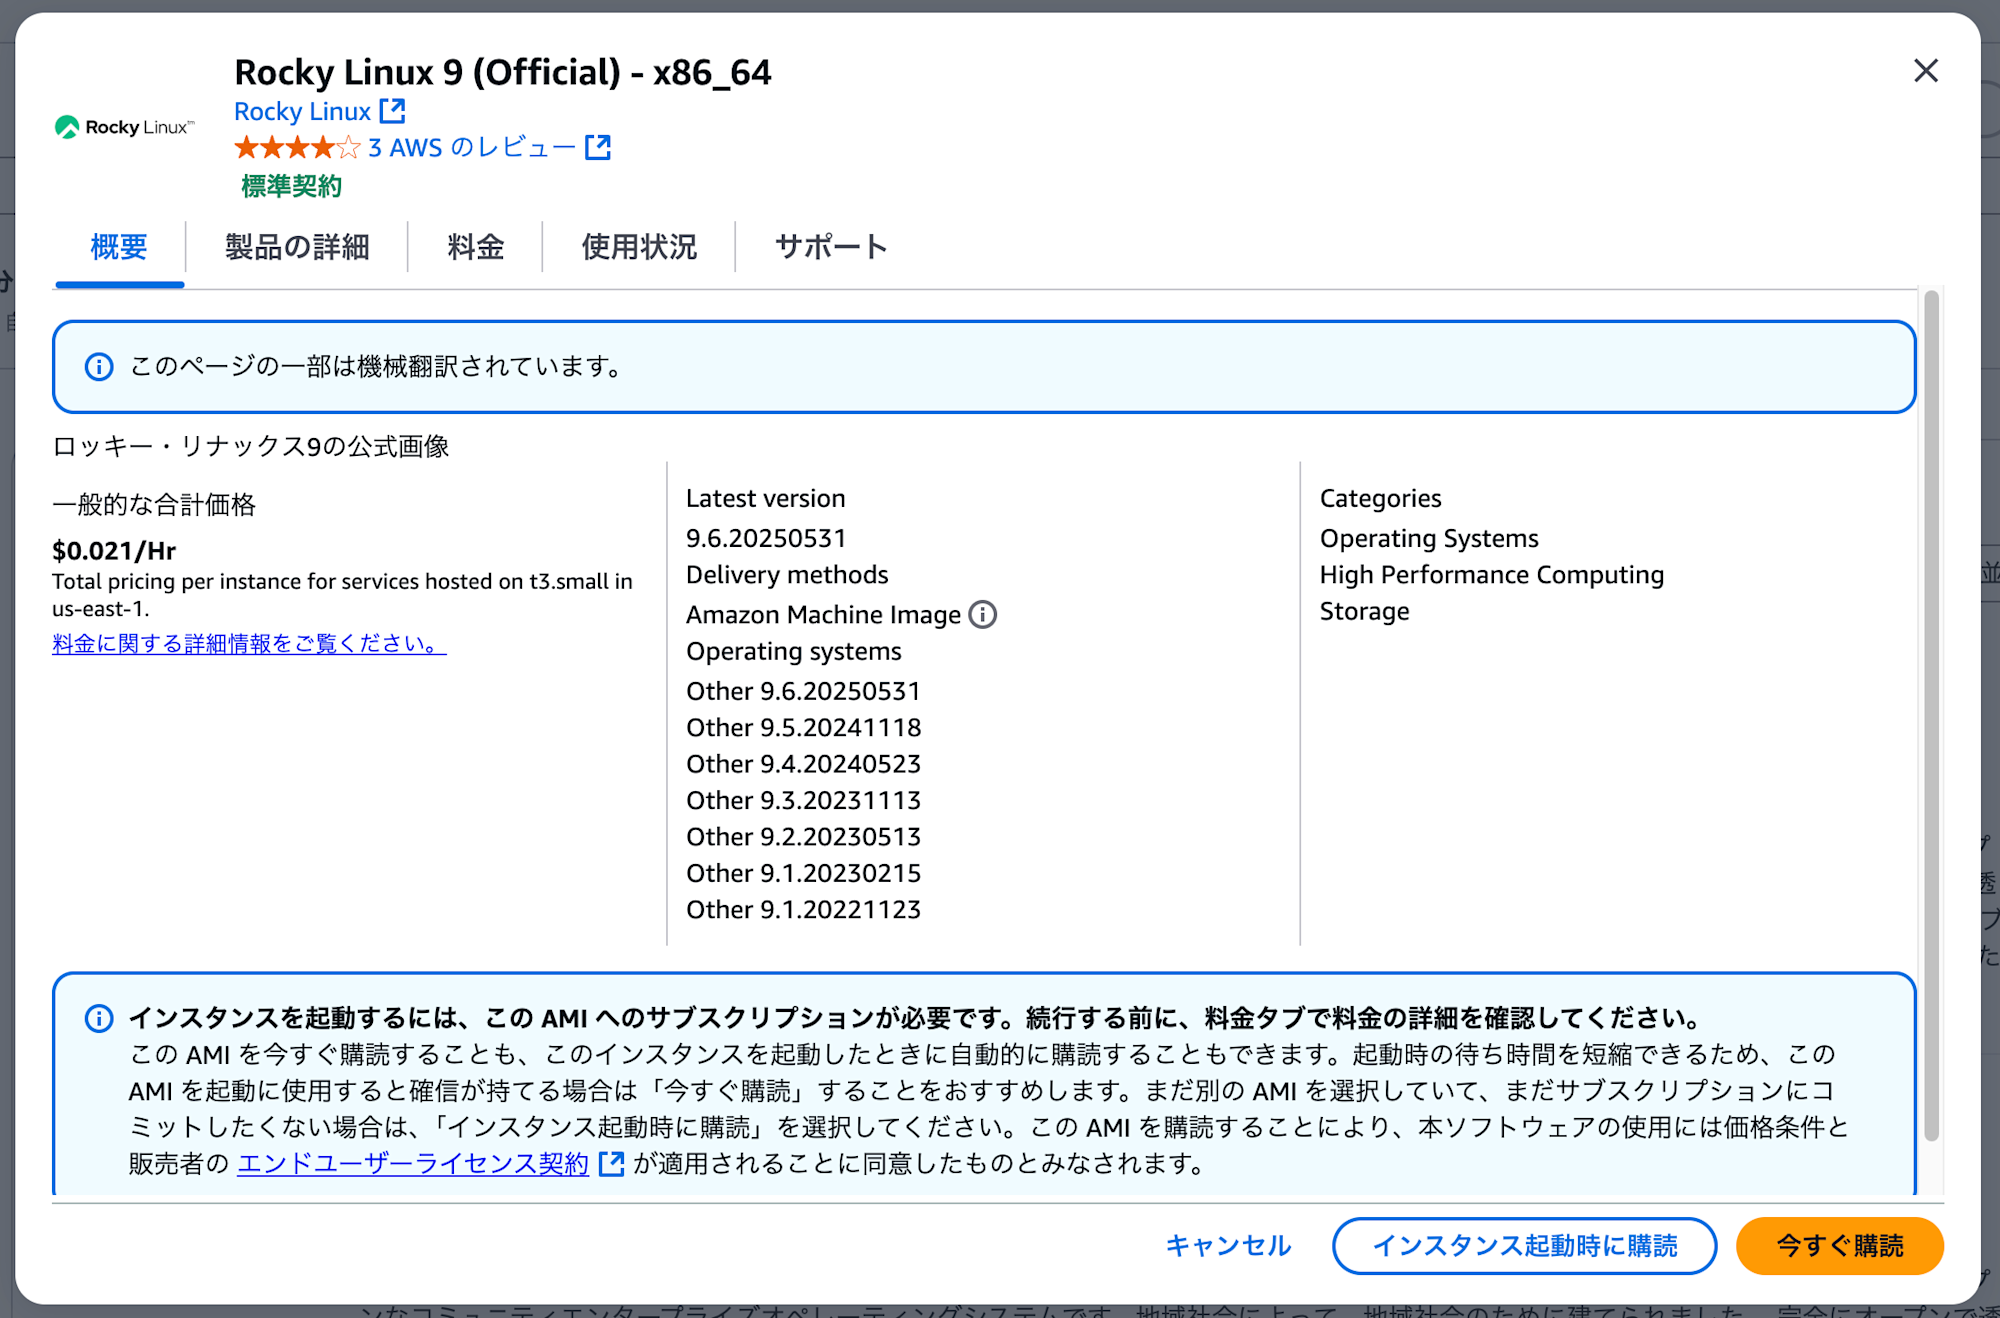Click Other 9.6.20250531 entry
The image size is (2000, 1318).
[x=803, y=691]
